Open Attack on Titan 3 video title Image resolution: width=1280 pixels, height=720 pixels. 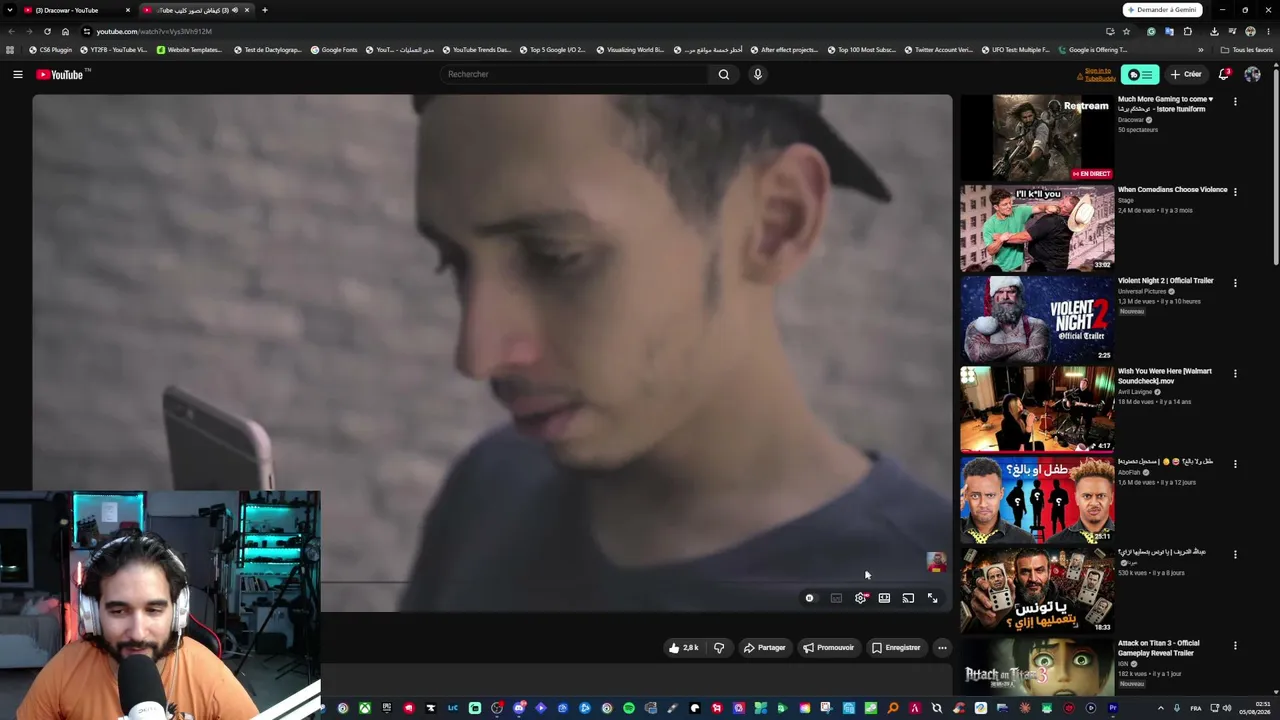pyautogui.click(x=1158, y=648)
